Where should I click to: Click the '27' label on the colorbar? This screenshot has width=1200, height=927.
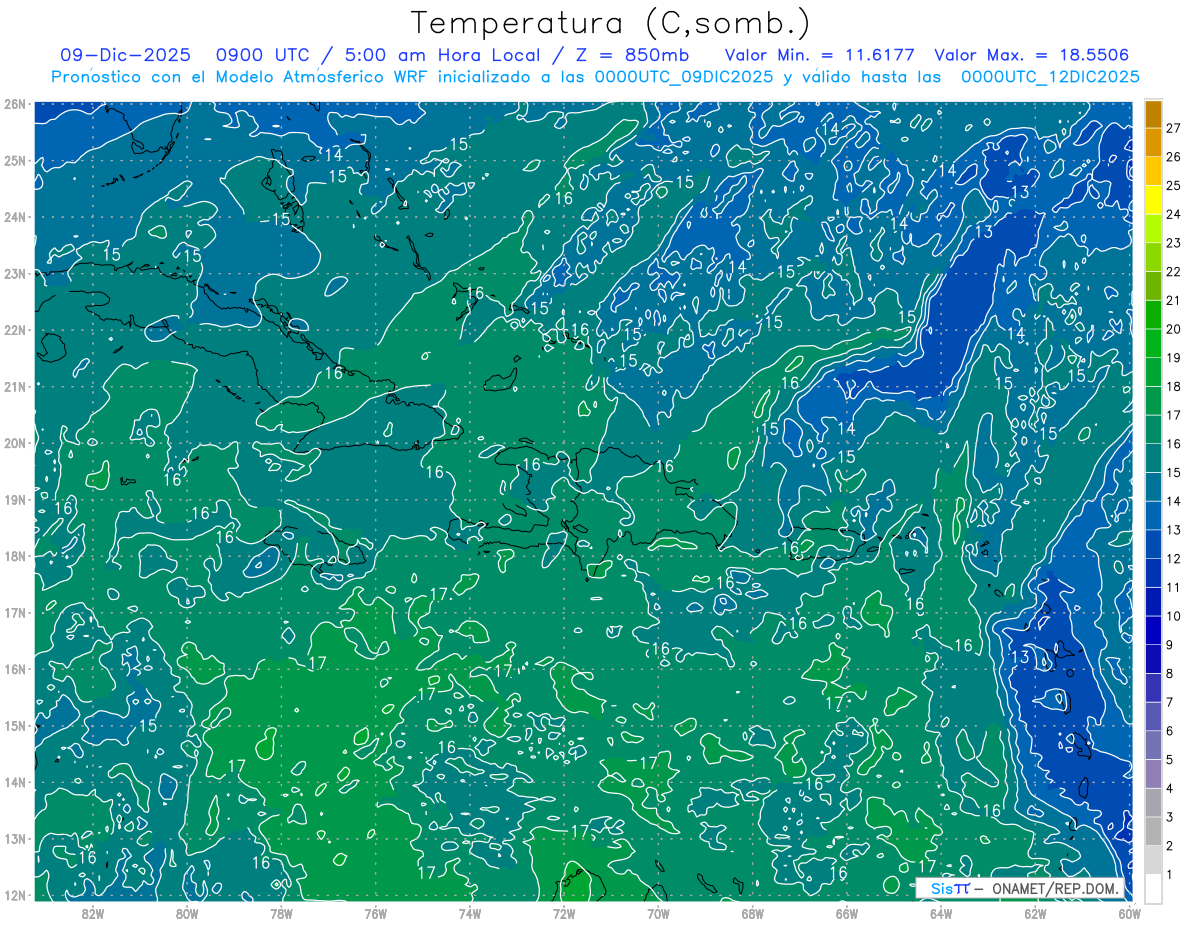(x=1173, y=128)
